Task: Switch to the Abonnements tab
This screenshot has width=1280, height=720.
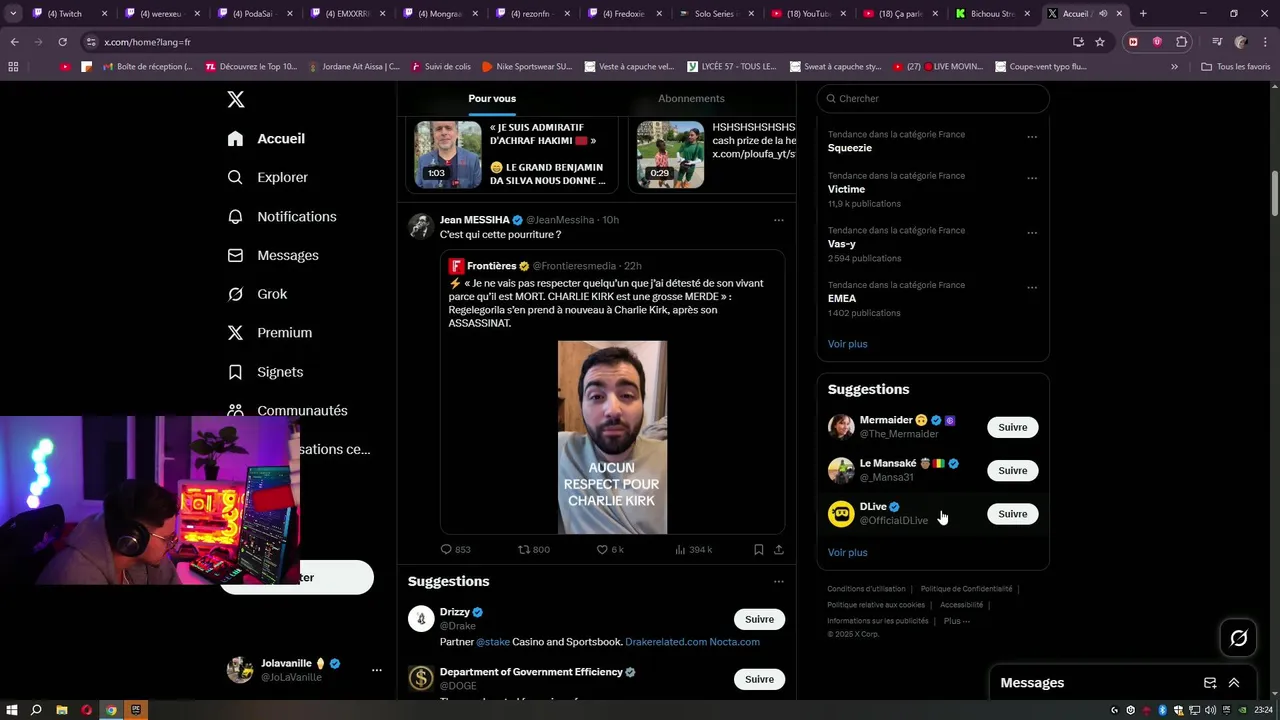Action: click(691, 98)
